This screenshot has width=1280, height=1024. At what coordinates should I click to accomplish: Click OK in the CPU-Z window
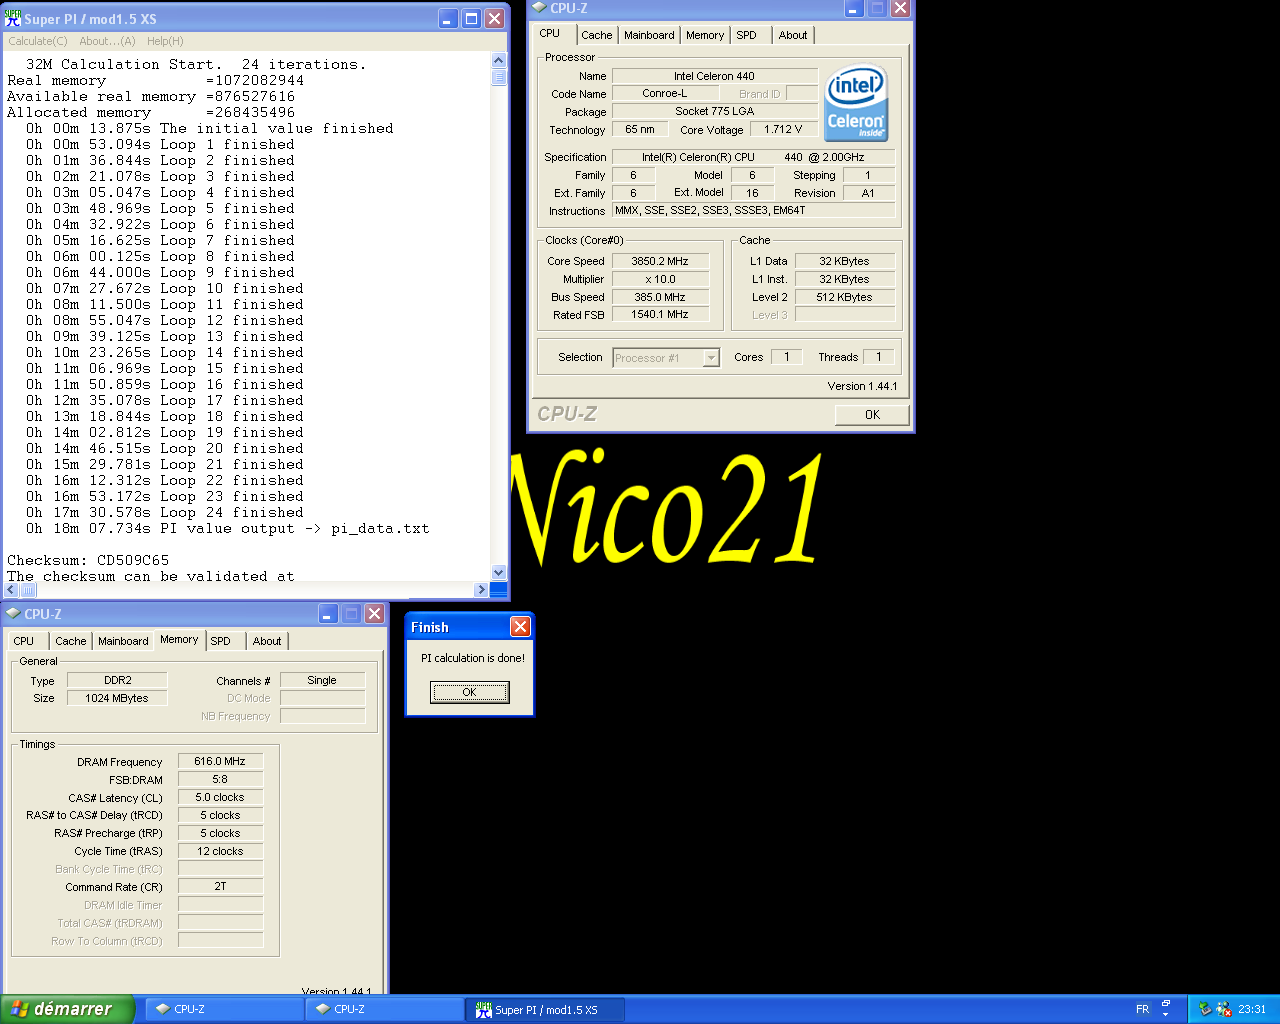(872, 414)
